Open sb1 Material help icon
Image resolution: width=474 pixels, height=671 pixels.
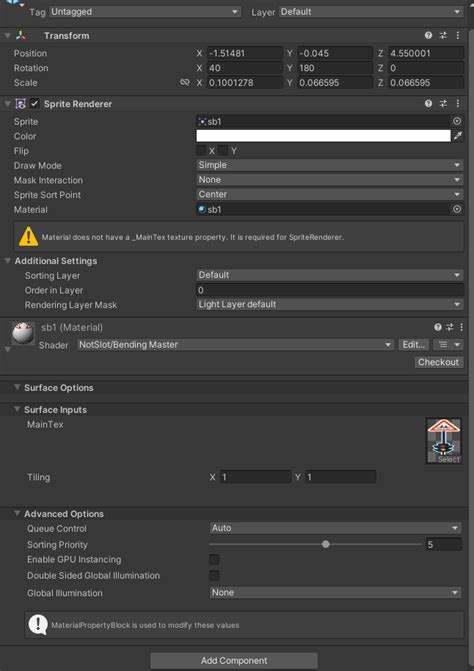pos(438,327)
